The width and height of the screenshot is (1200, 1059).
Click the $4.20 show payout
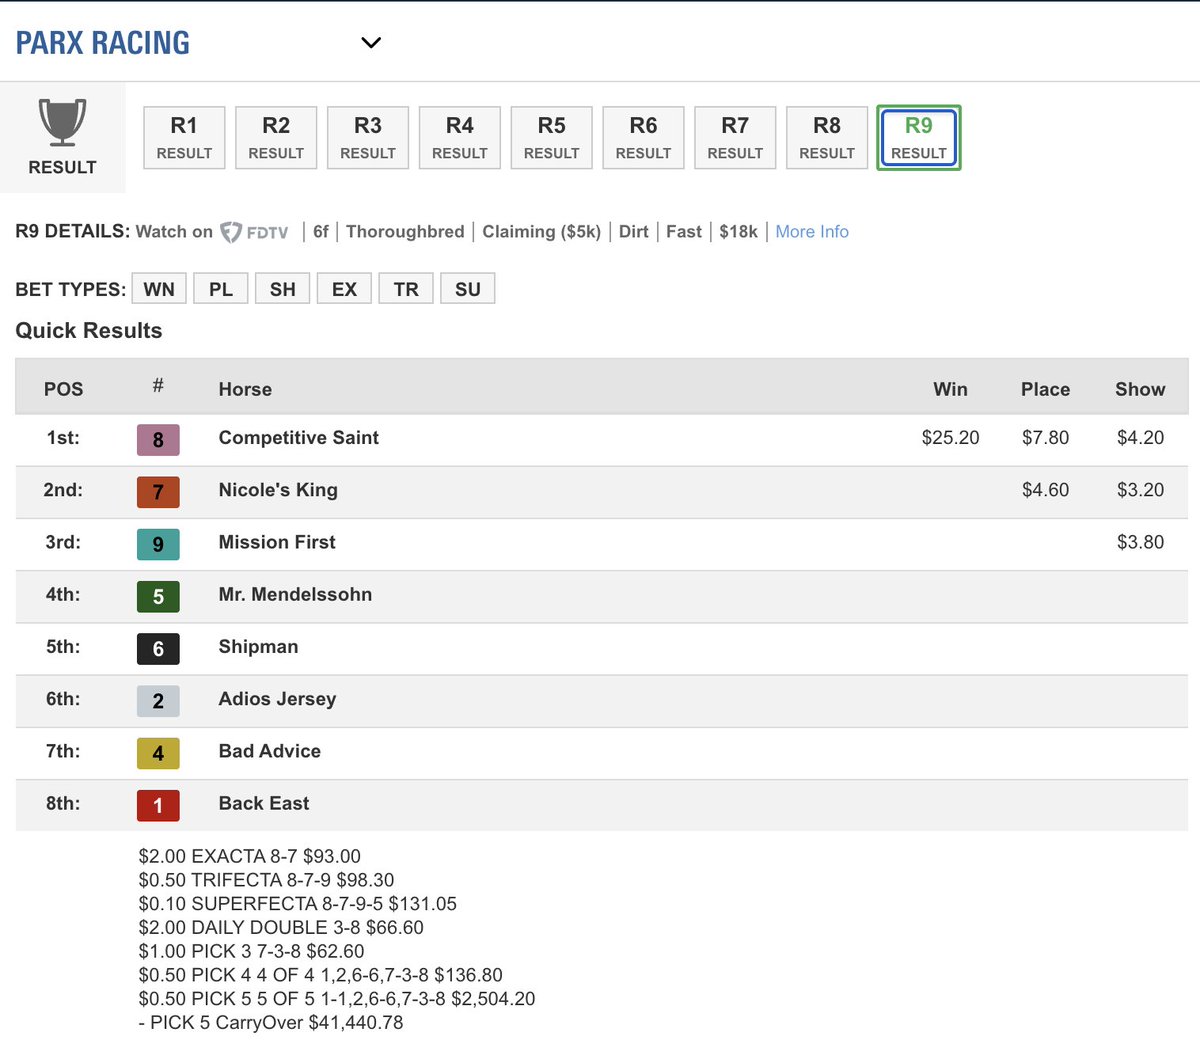(1141, 438)
